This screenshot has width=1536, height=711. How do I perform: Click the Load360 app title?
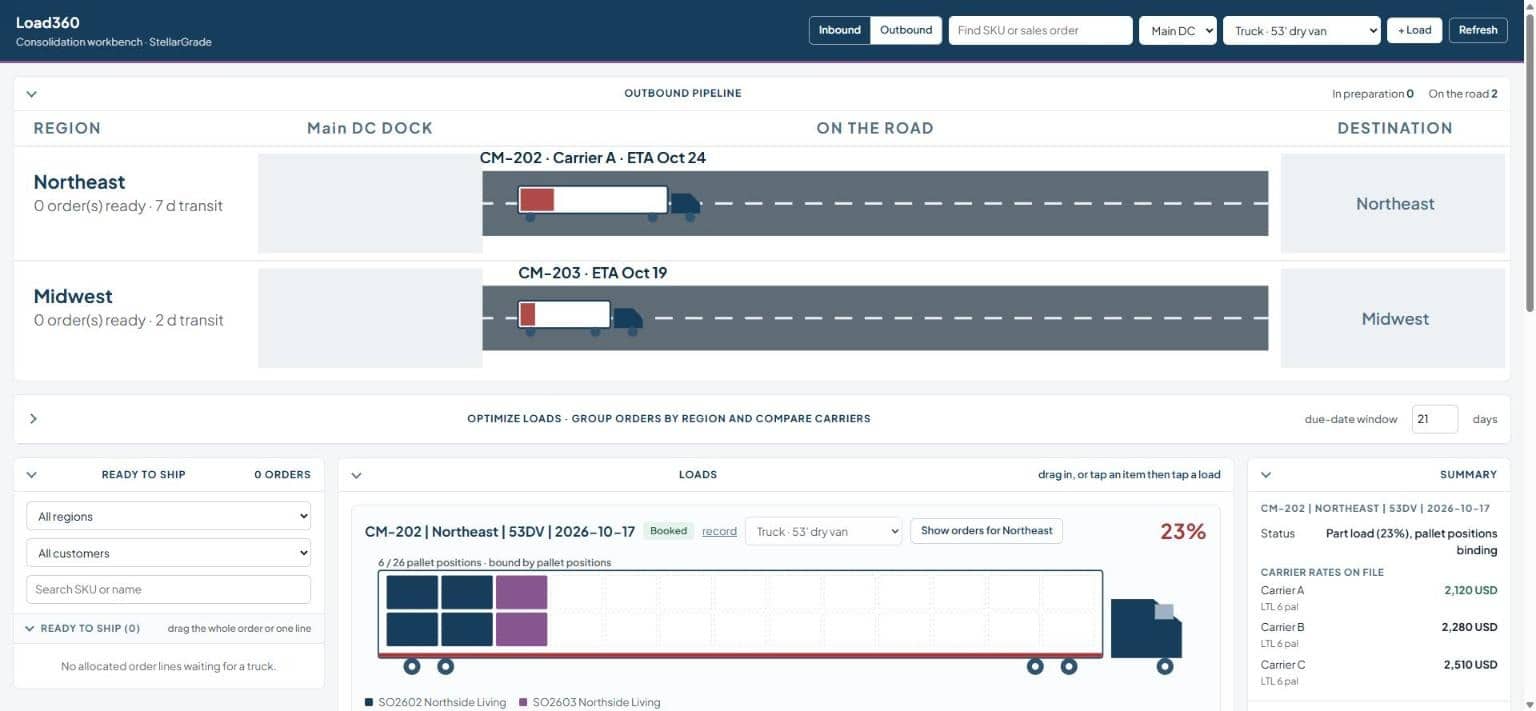(48, 22)
